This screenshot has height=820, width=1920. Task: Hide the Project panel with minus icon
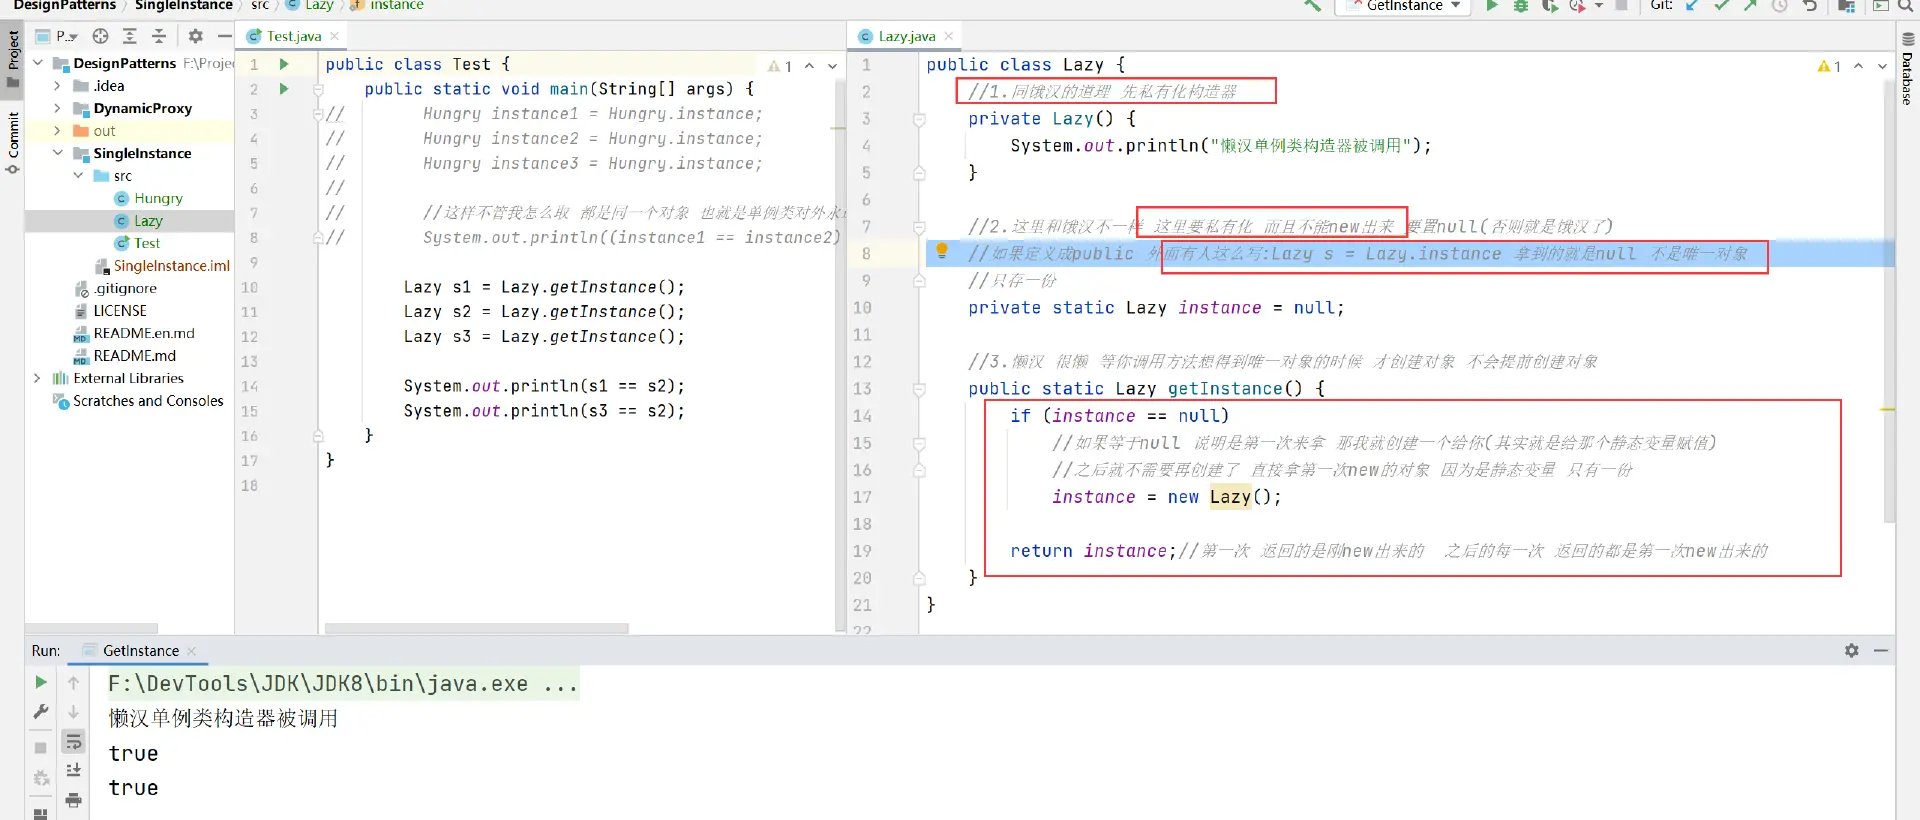(225, 36)
